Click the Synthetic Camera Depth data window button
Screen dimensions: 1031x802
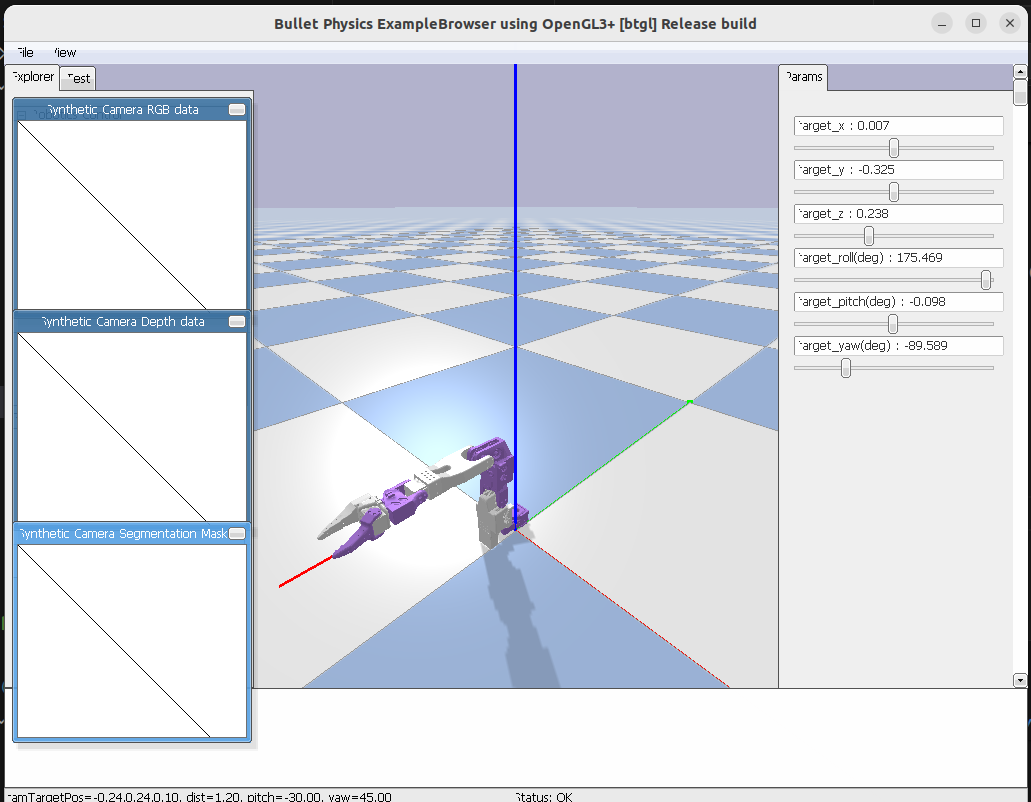pyautogui.click(x=237, y=322)
